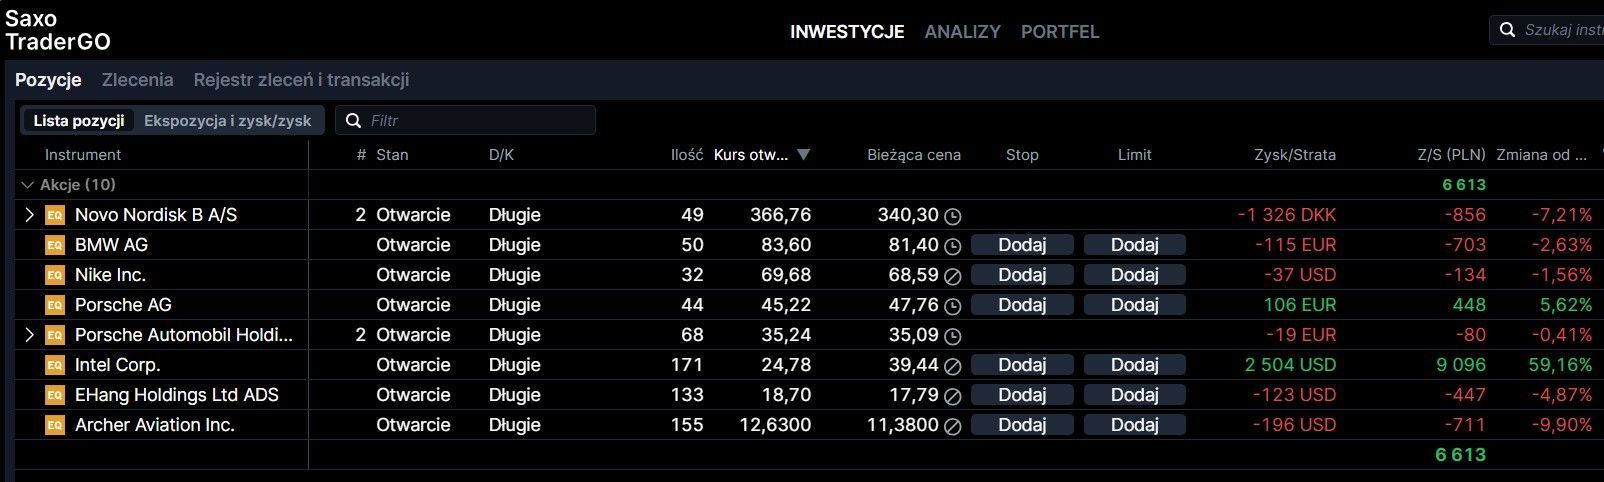
Task: Click the clock icon next to Novo Nordisk price
Action: tap(953, 216)
